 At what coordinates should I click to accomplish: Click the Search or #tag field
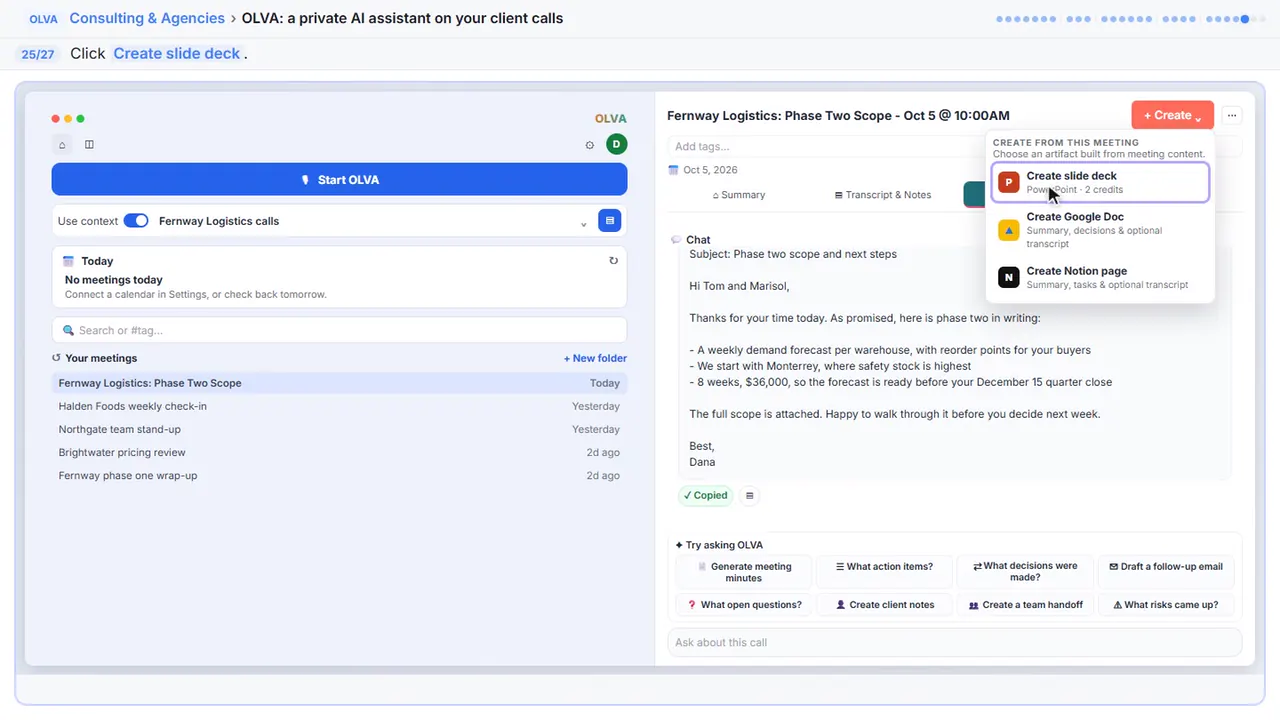[x=339, y=330]
